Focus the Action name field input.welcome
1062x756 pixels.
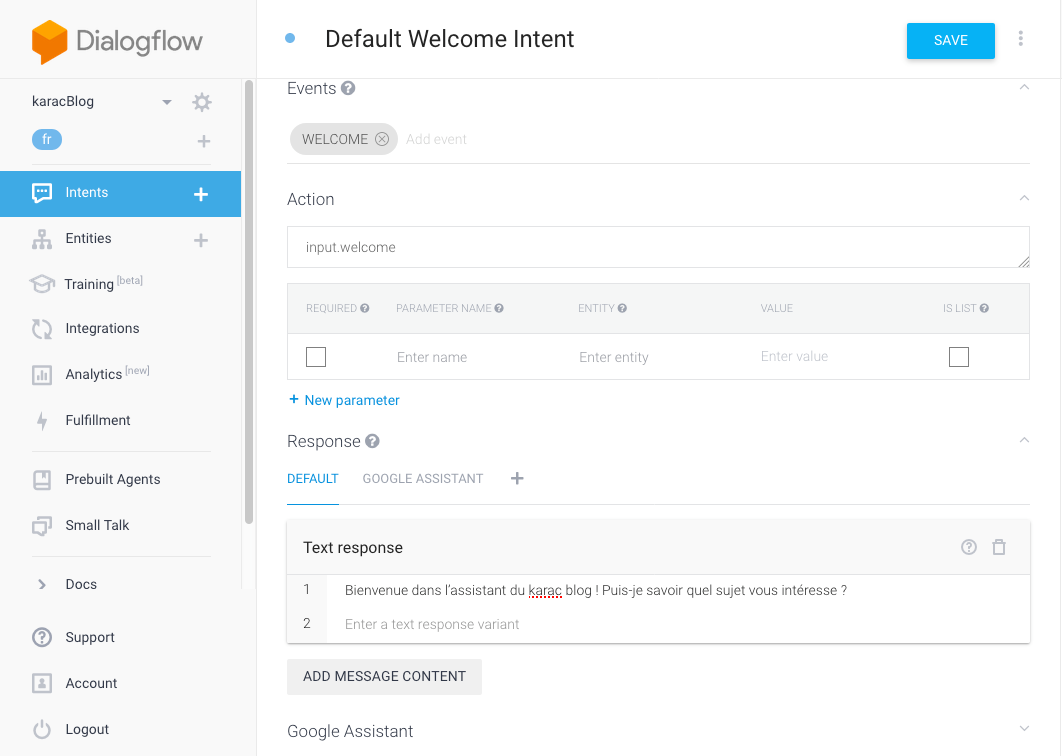(x=658, y=247)
